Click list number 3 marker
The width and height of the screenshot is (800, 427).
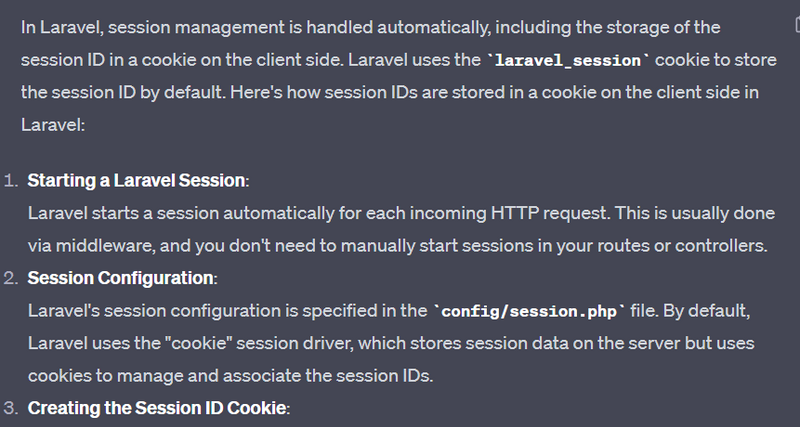(11, 408)
